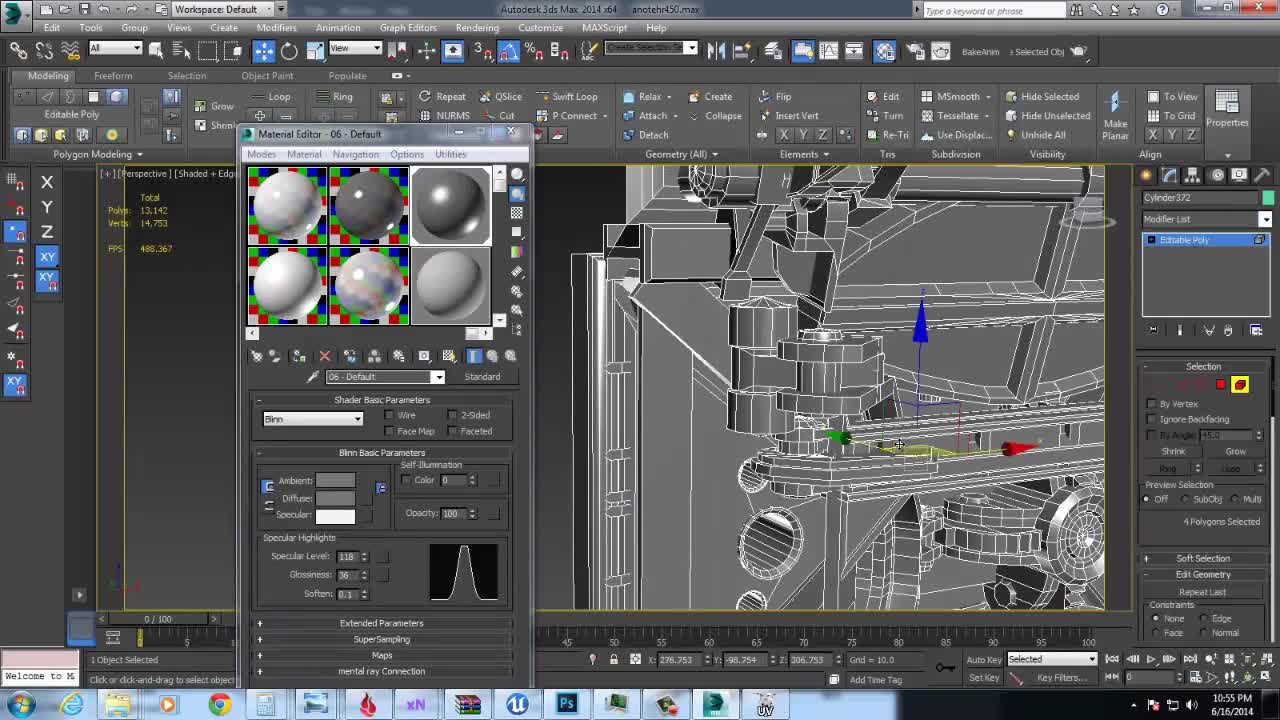1280x720 pixels.
Task: Toggle the Angle Snap icon
Action: tap(508, 51)
